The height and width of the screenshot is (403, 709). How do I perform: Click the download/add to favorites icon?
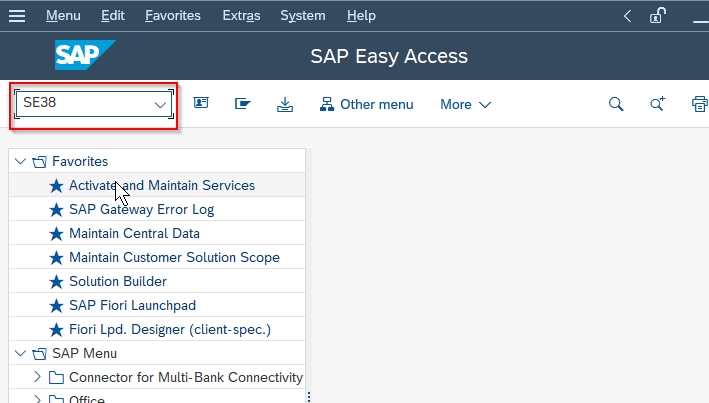tap(285, 104)
